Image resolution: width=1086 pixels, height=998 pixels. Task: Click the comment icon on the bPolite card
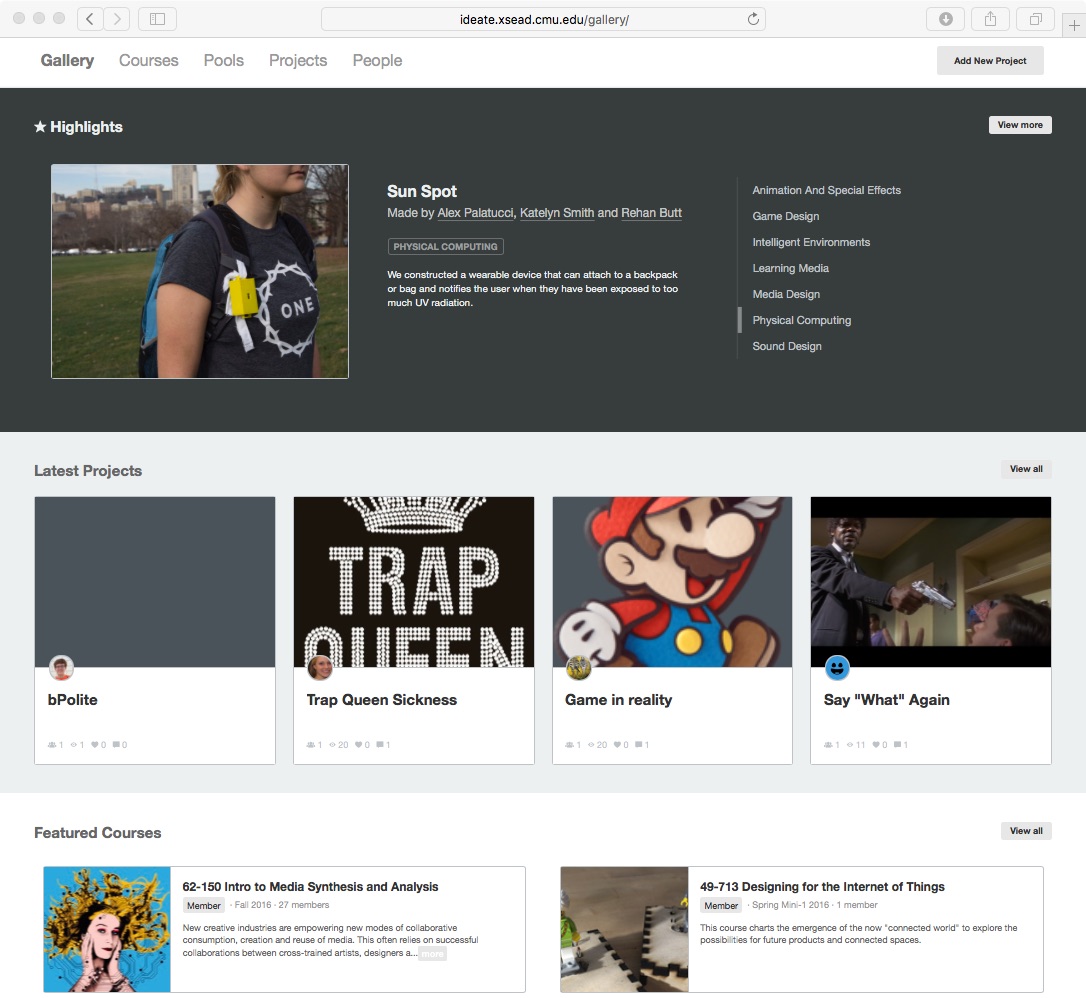click(116, 745)
